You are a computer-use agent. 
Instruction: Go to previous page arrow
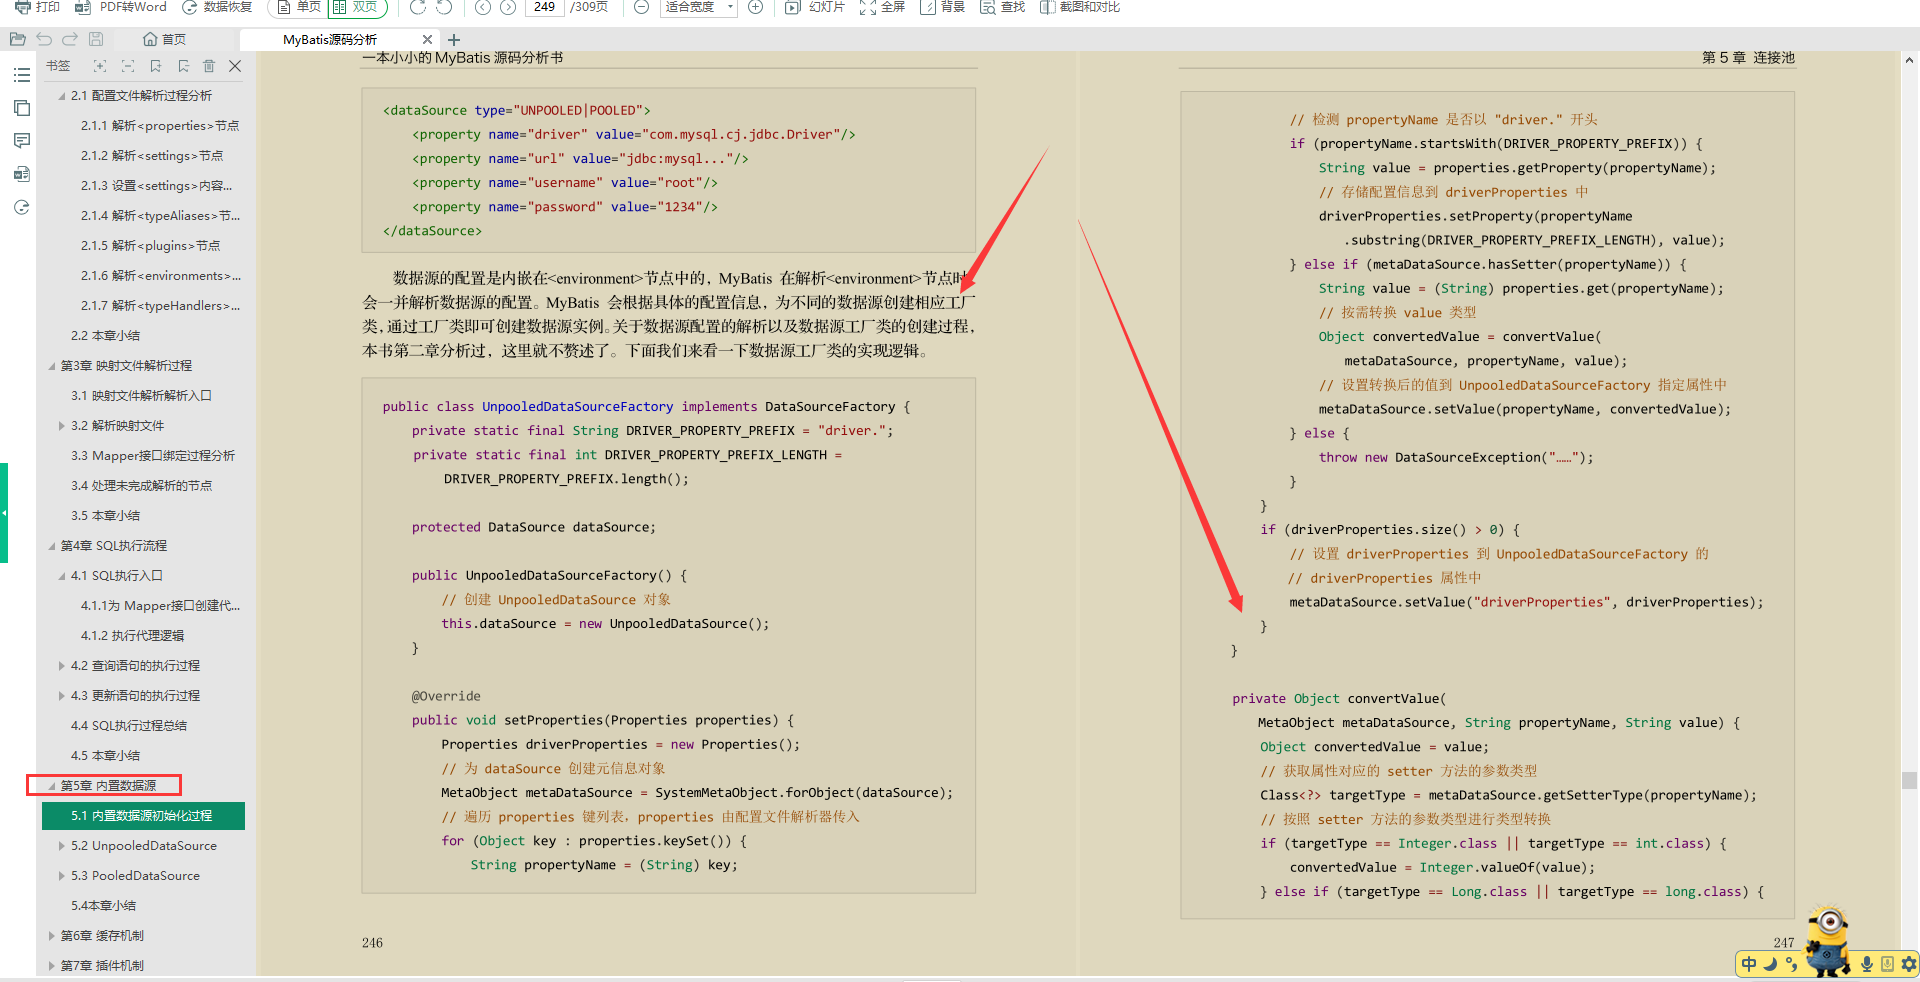(x=482, y=7)
